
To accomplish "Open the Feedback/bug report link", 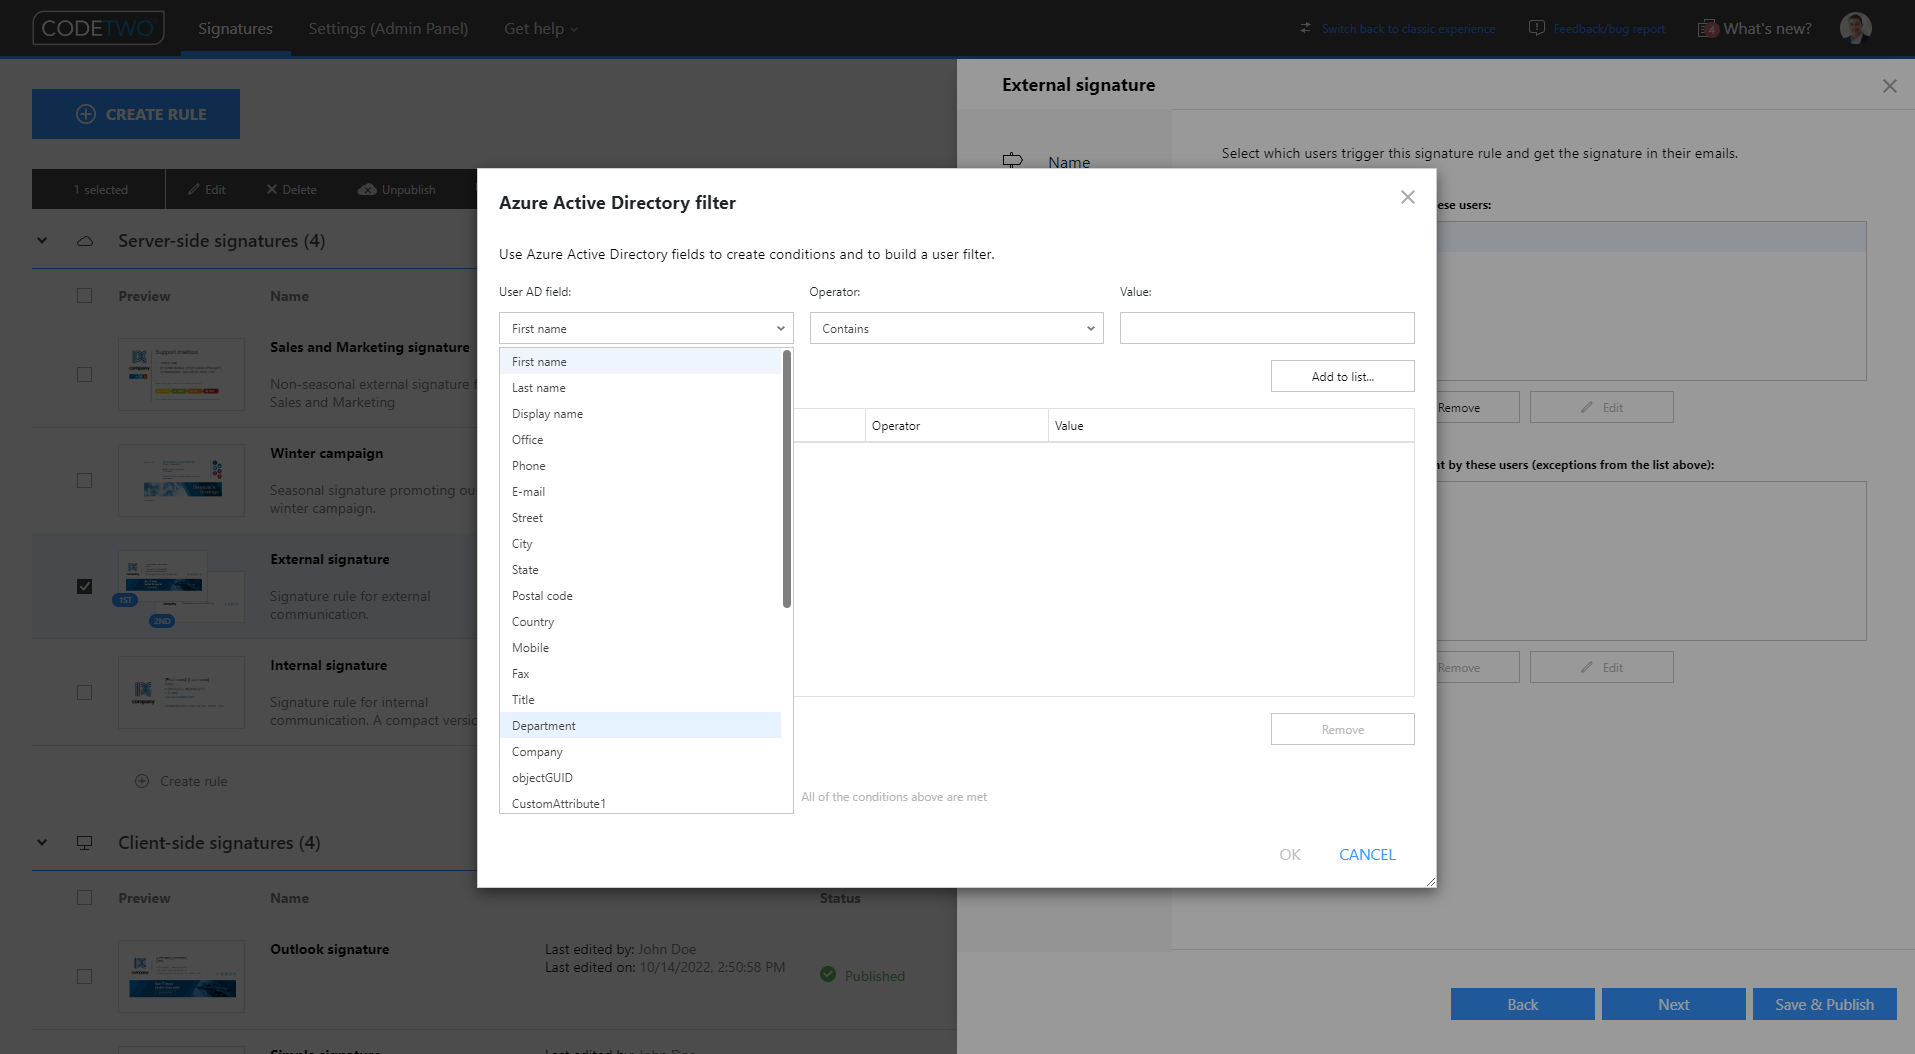I will tap(1609, 29).
